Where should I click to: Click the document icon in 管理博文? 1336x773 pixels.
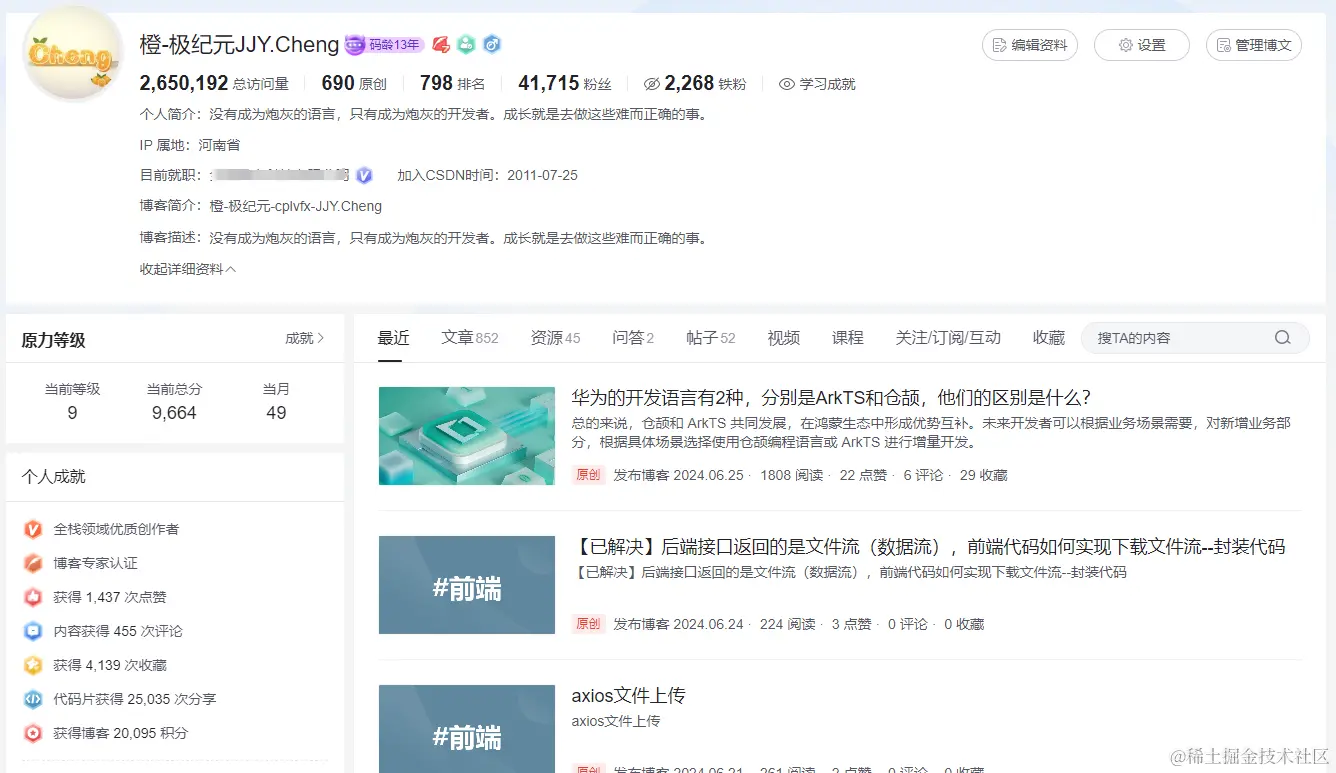(1223, 45)
